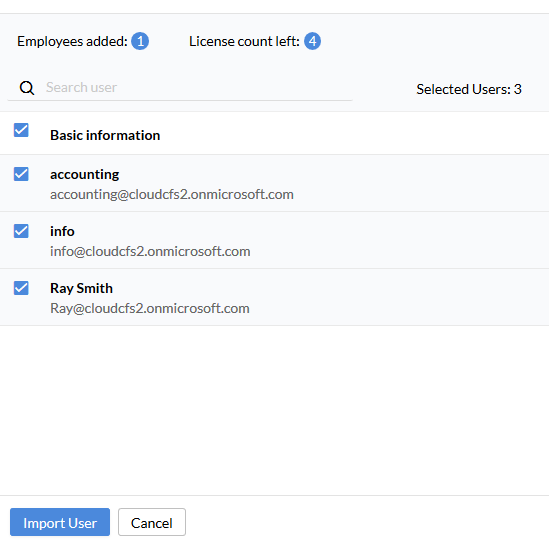Click the License count left label
This screenshot has height=540, width=549.
(x=244, y=41)
